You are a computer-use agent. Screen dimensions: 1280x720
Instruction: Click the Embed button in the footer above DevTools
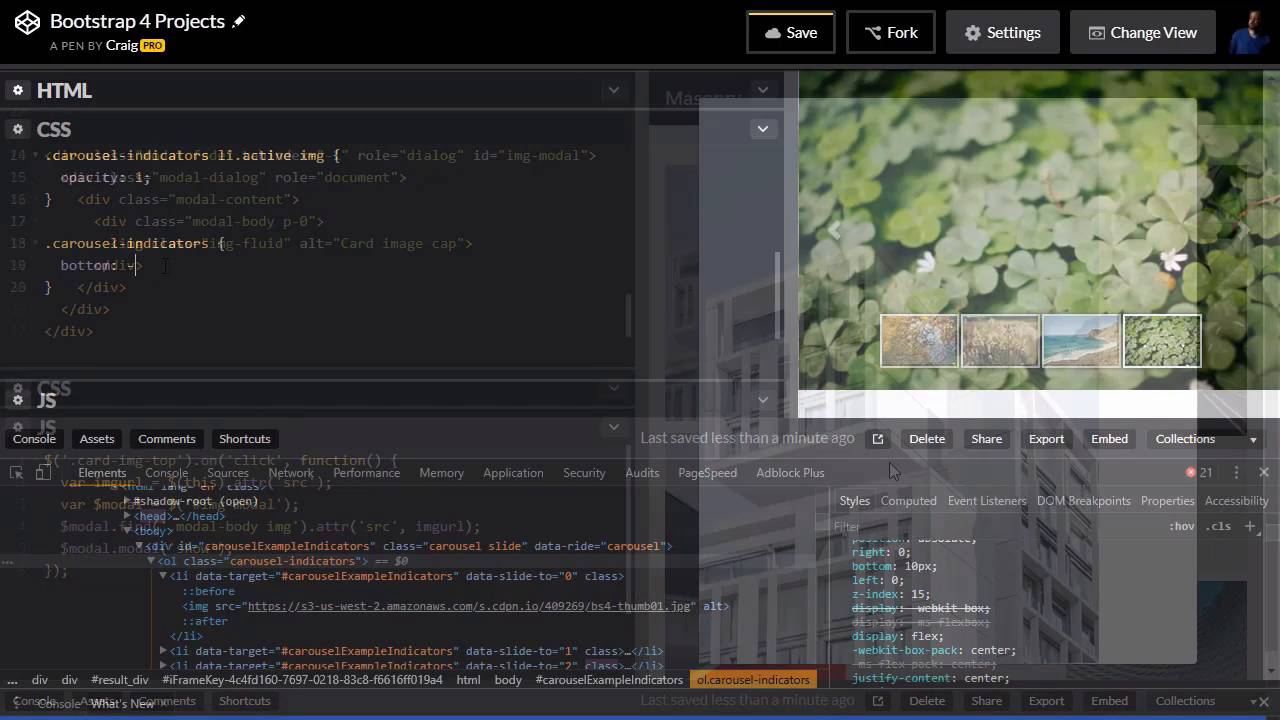pyautogui.click(x=1109, y=439)
